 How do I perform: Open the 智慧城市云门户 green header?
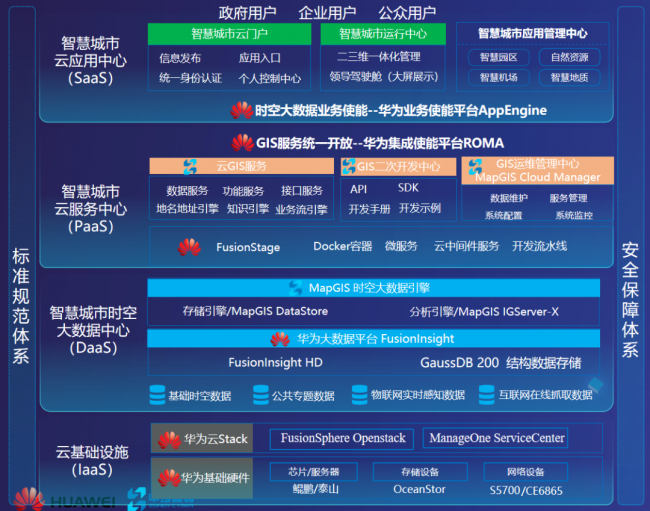pyautogui.click(x=229, y=34)
